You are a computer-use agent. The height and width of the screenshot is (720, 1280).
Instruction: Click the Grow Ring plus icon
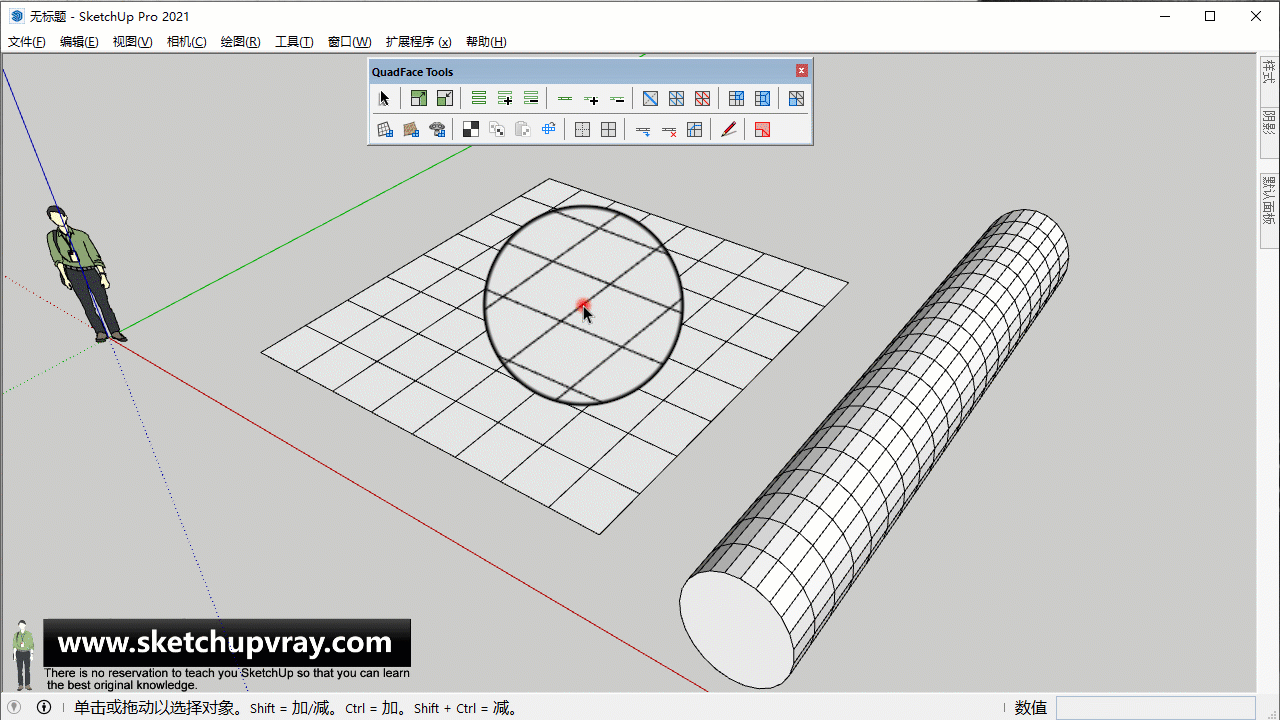(x=505, y=98)
